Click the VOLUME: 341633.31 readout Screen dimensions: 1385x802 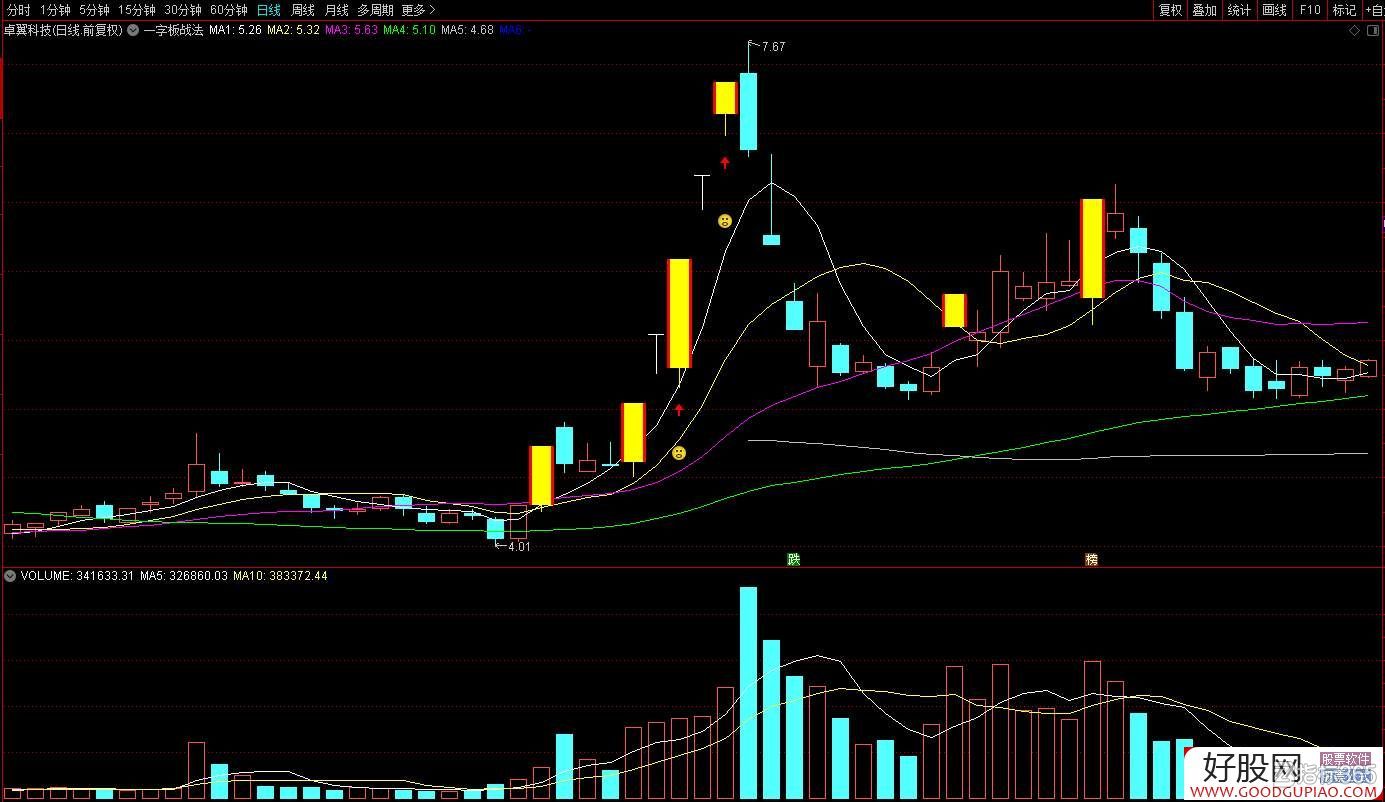(75, 576)
